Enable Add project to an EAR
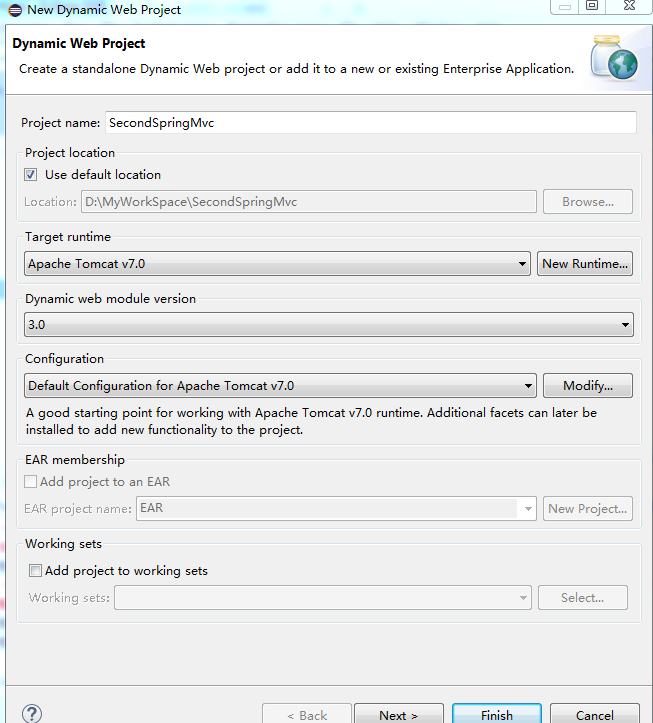 pyautogui.click(x=30, y=481)
